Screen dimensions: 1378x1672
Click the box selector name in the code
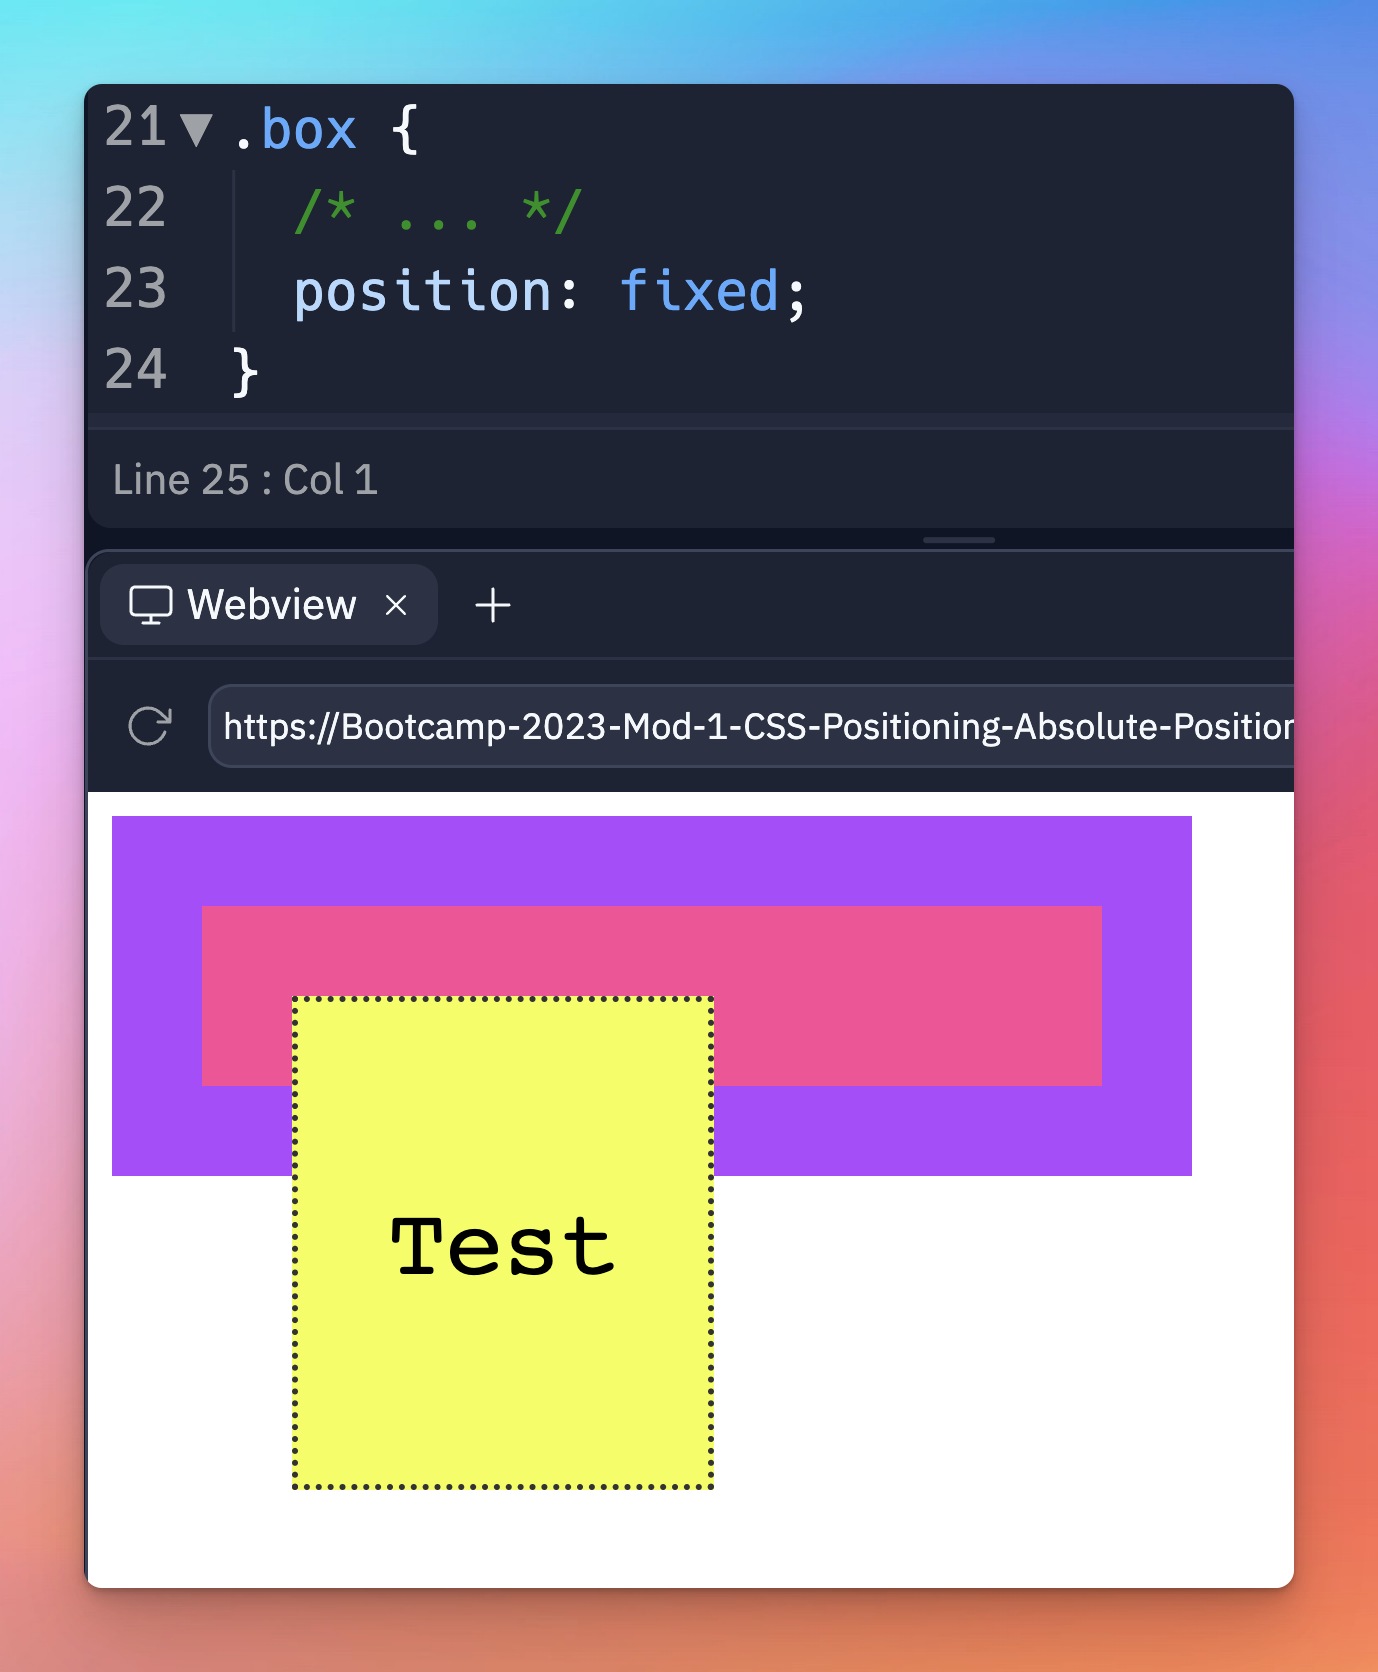point(308,130)
